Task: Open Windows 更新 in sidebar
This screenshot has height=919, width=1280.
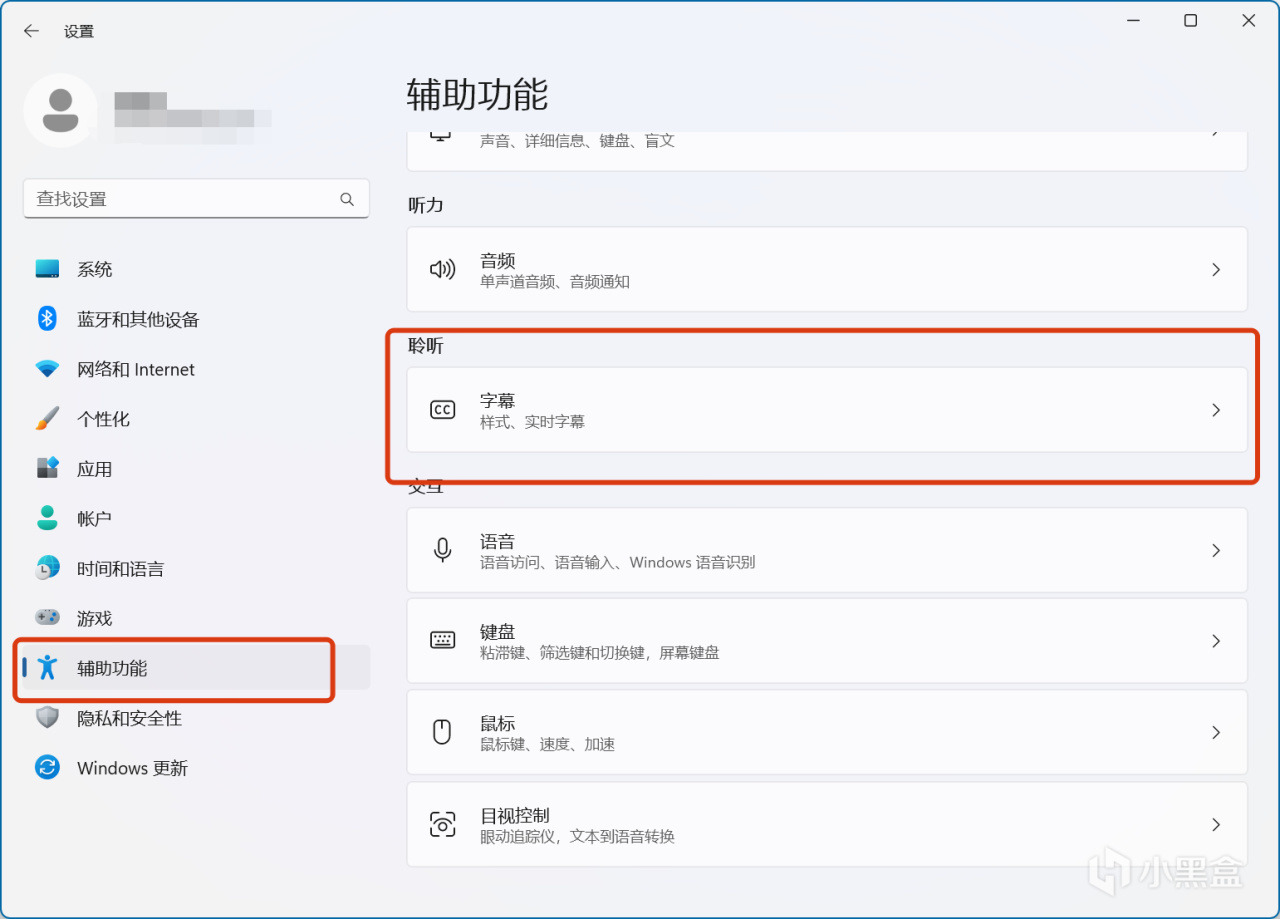Action: point(195,768)
